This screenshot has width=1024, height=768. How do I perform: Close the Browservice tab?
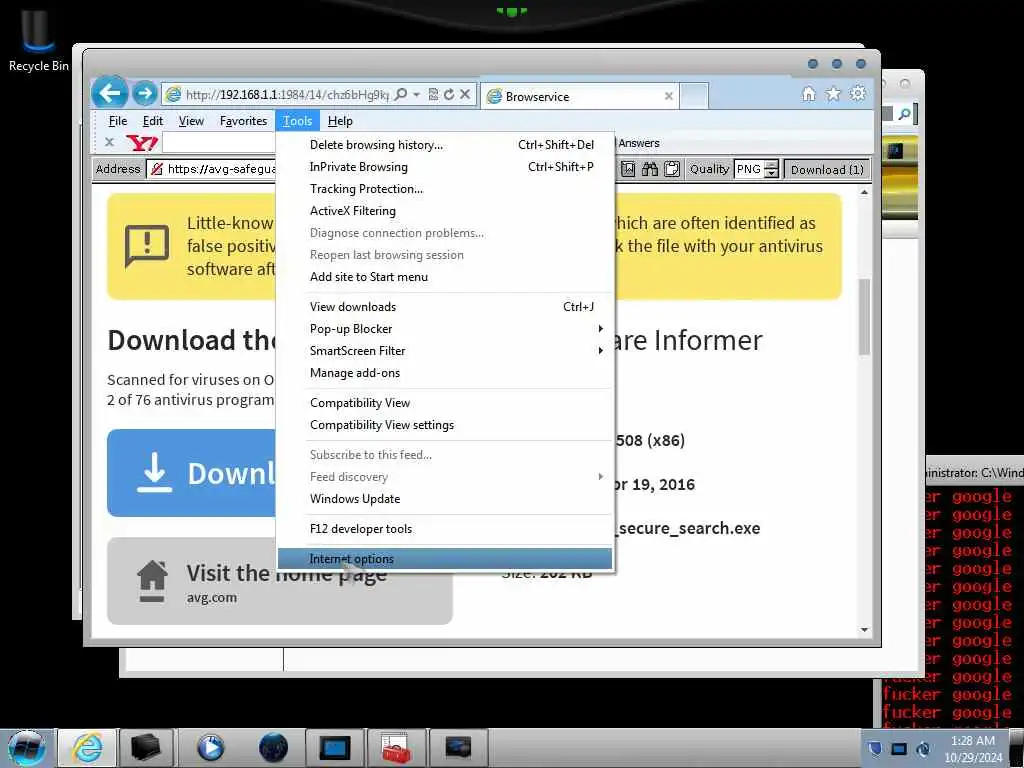(x=669, y=96)
